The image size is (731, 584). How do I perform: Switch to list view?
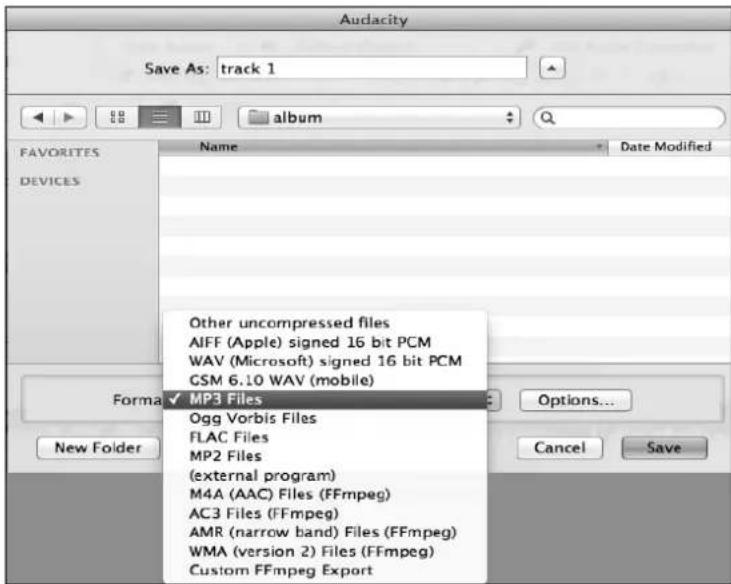coord(160,117)
